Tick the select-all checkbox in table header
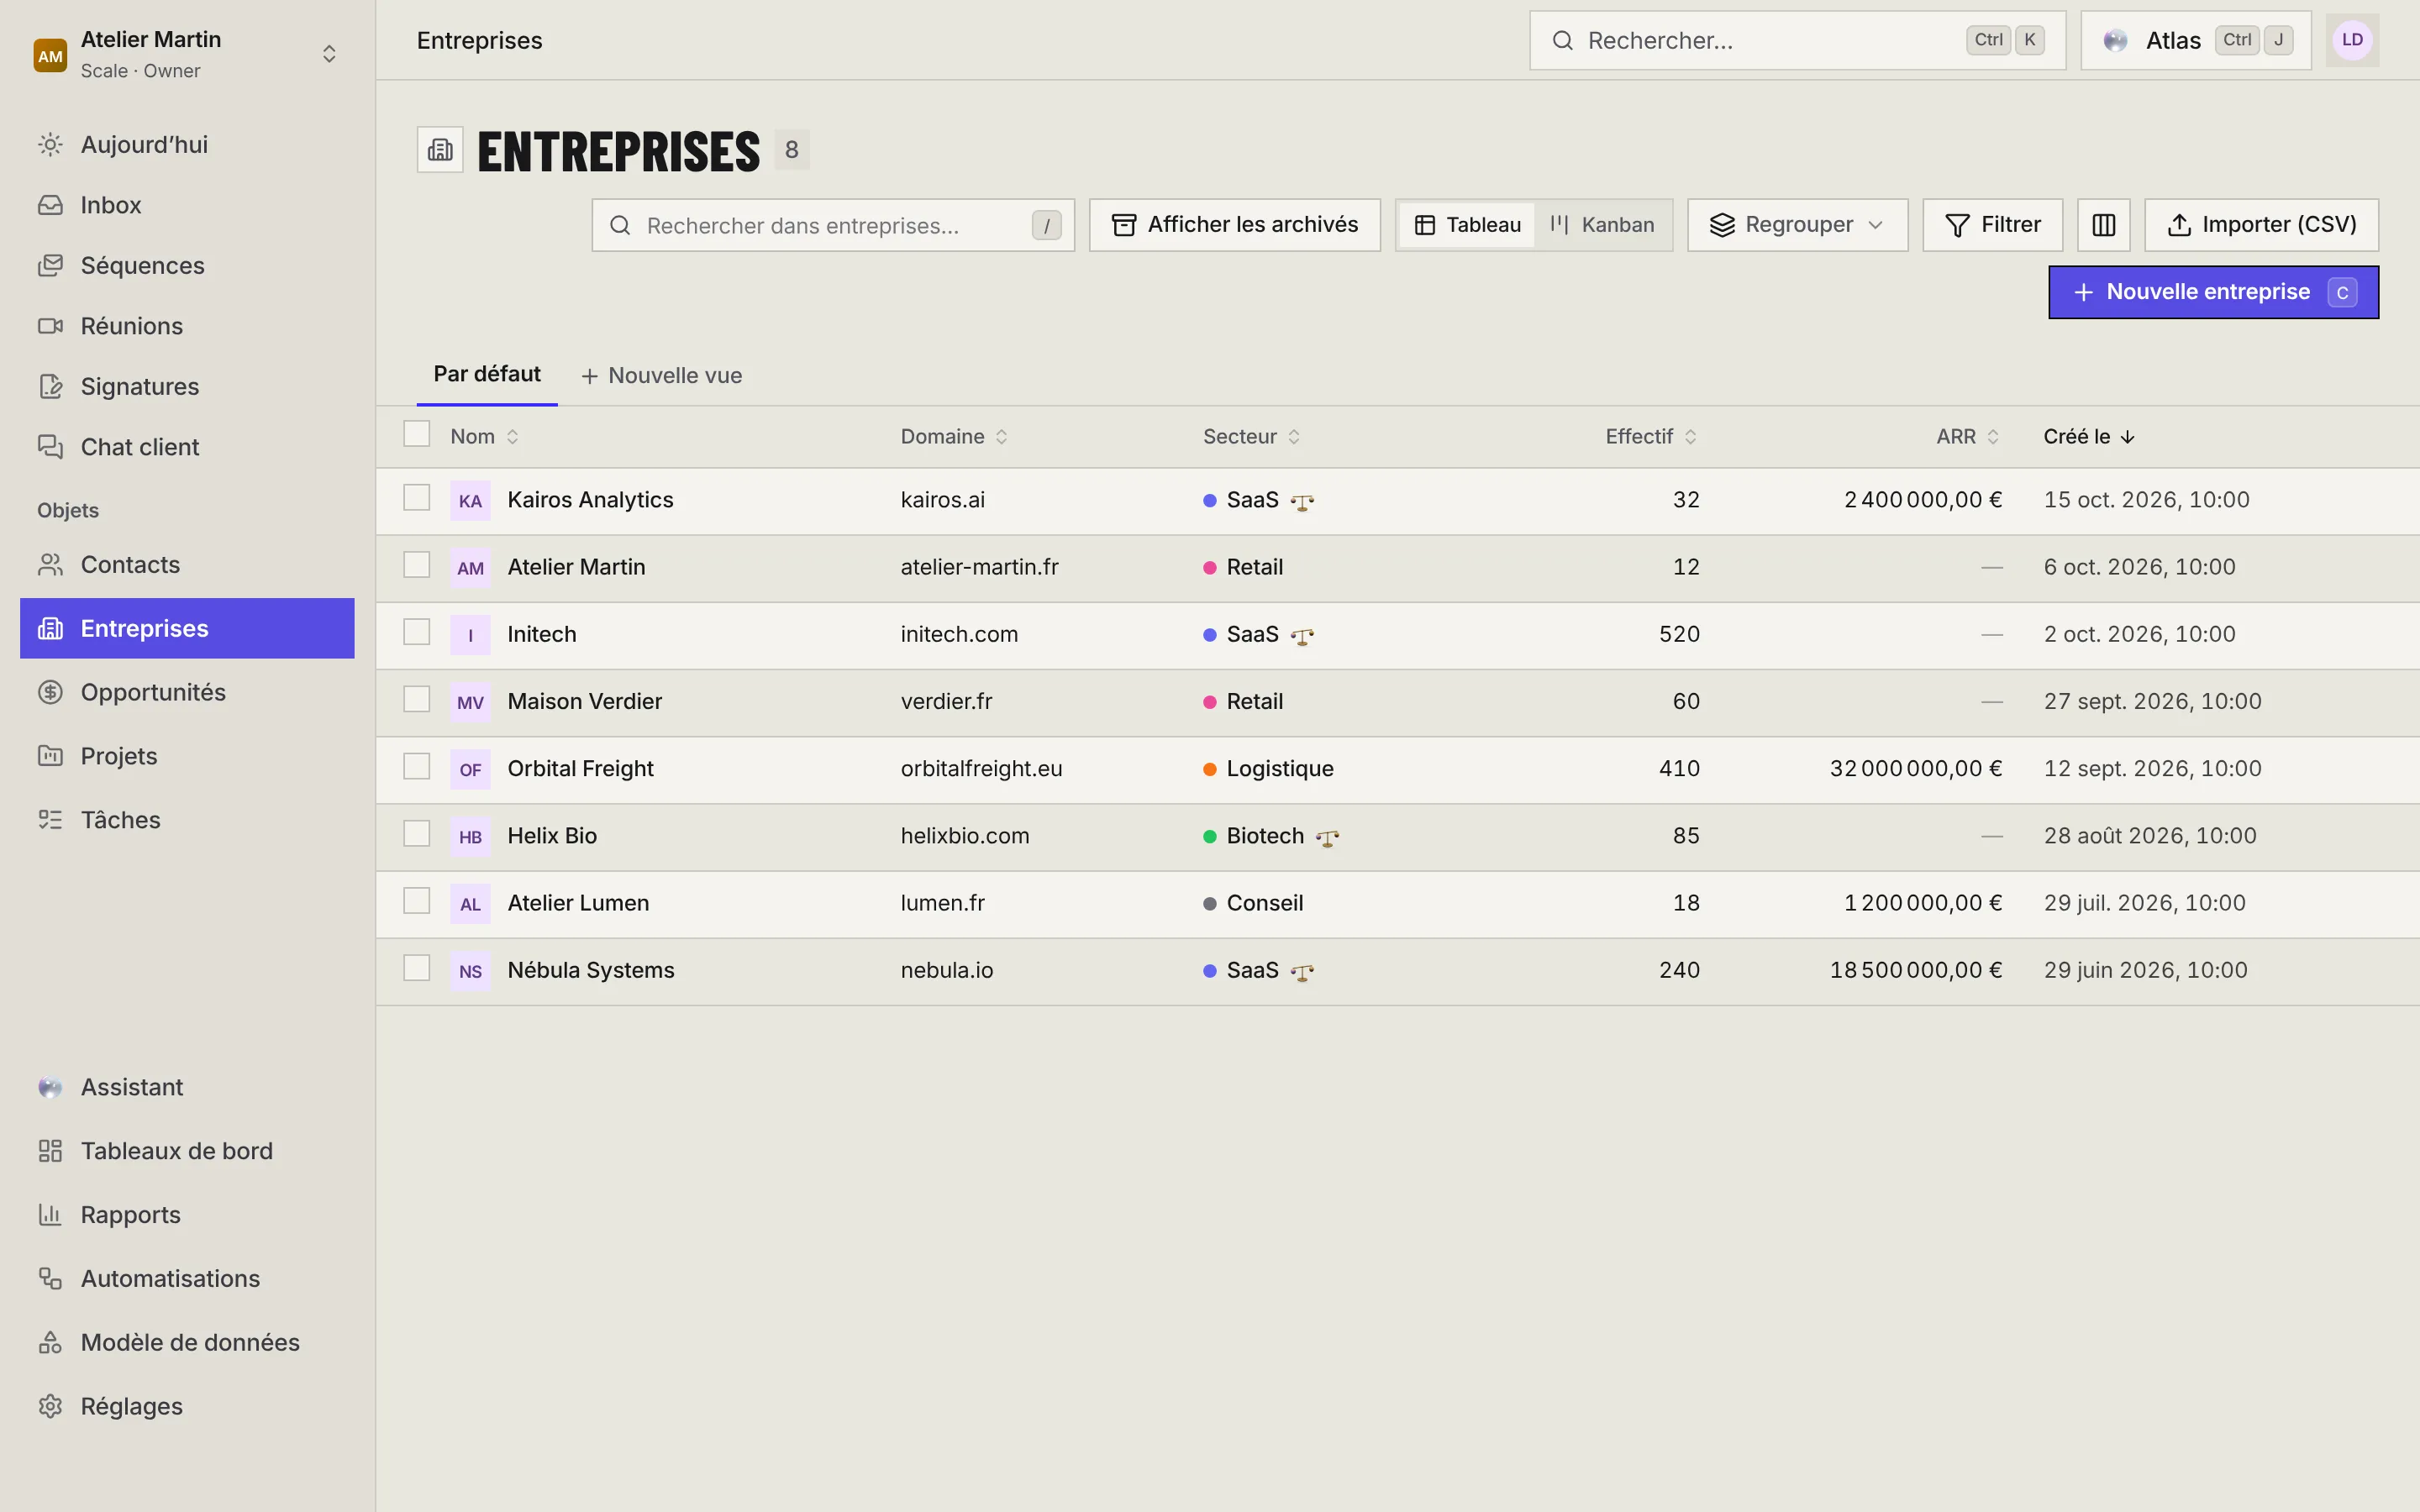Viewport: 2420px width, 1512px height. [416, 434]
